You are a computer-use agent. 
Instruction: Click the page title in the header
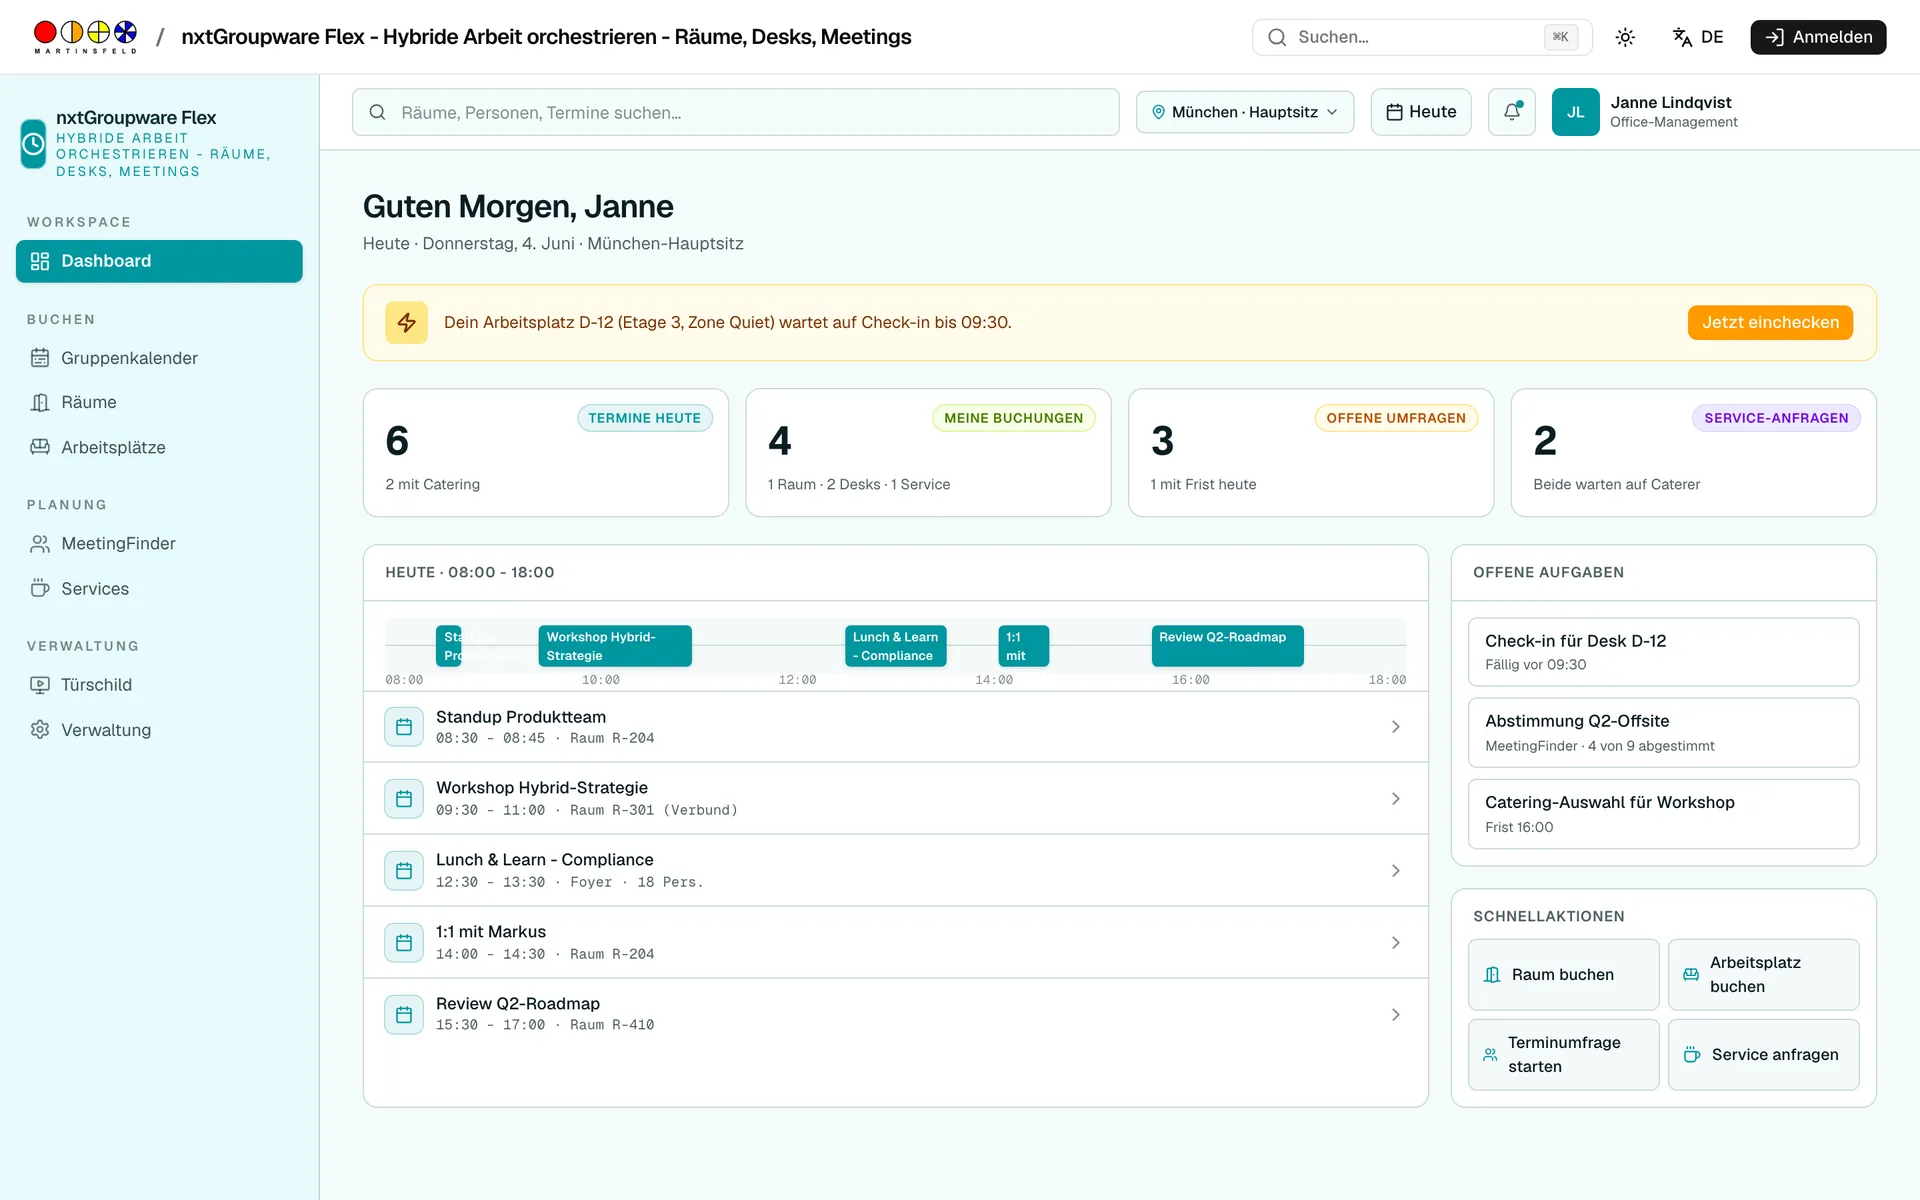pos(546,37)
